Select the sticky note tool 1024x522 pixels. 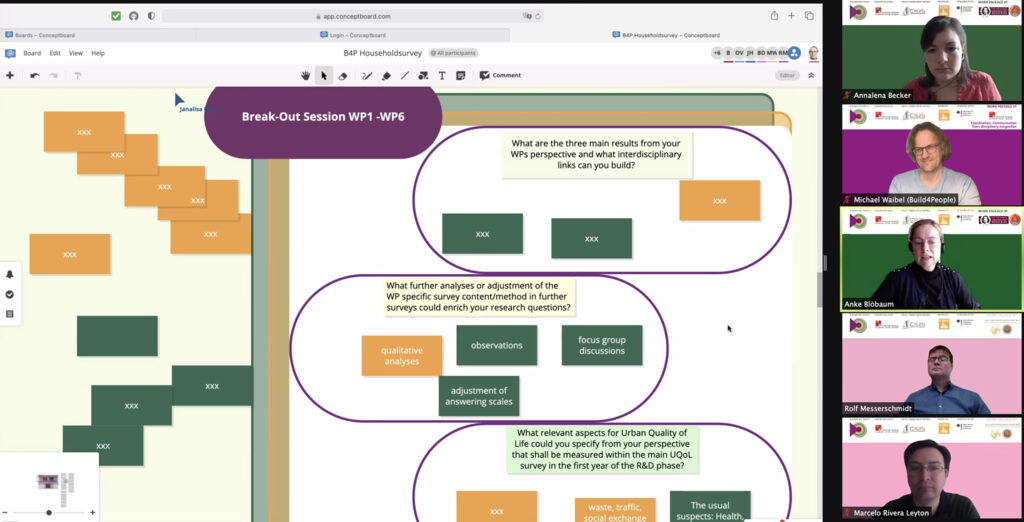pyautogui.click(x=460, y=76)
